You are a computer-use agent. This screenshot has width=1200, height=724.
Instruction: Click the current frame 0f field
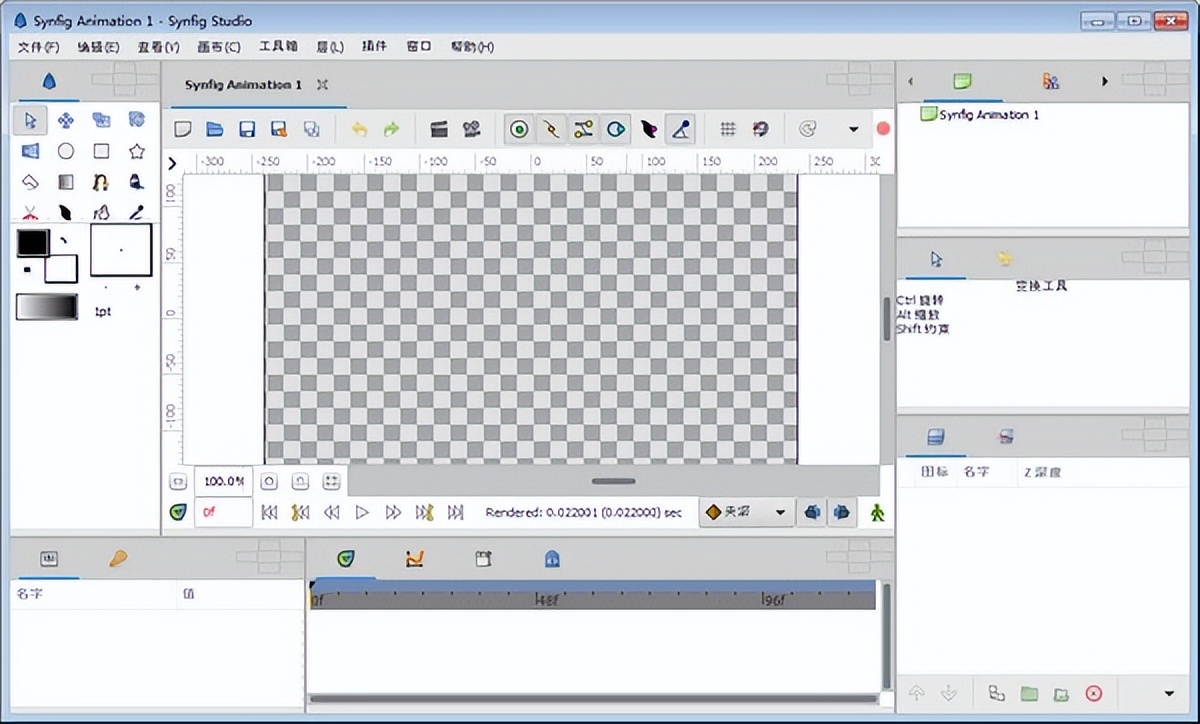[223, 512]
